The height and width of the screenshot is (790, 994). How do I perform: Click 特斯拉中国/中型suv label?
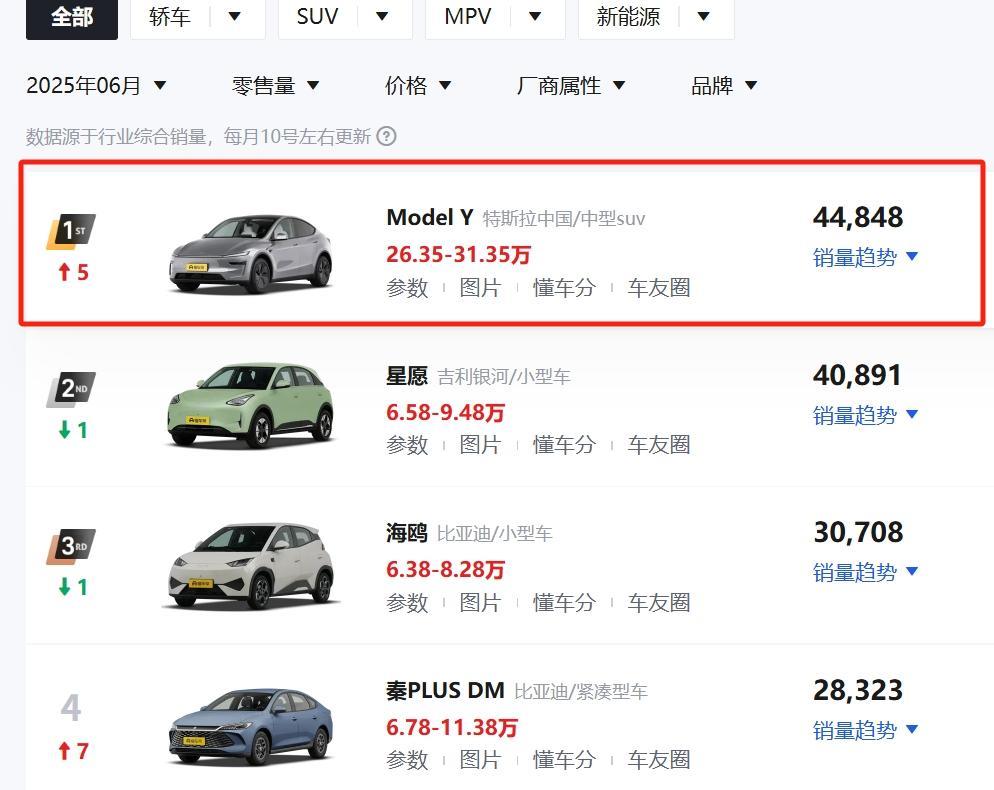point(564,219)
